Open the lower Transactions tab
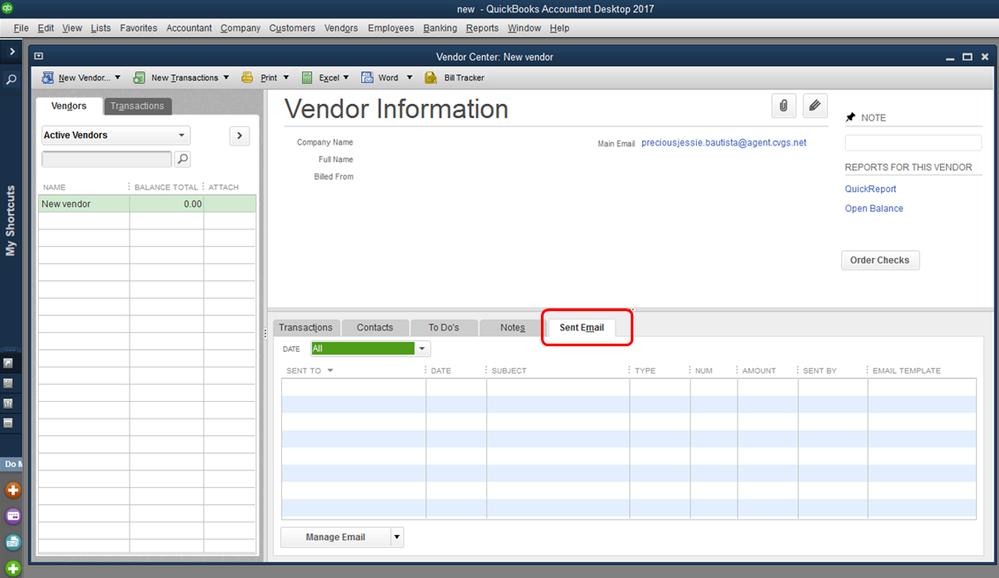999x578 pixels. (306, 328)
